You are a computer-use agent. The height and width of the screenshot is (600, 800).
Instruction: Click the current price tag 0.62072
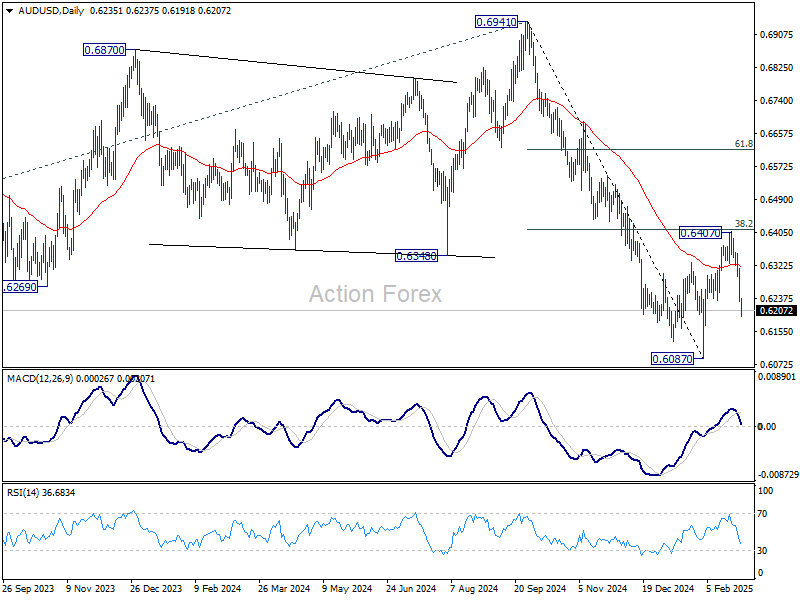click(776, 311)
